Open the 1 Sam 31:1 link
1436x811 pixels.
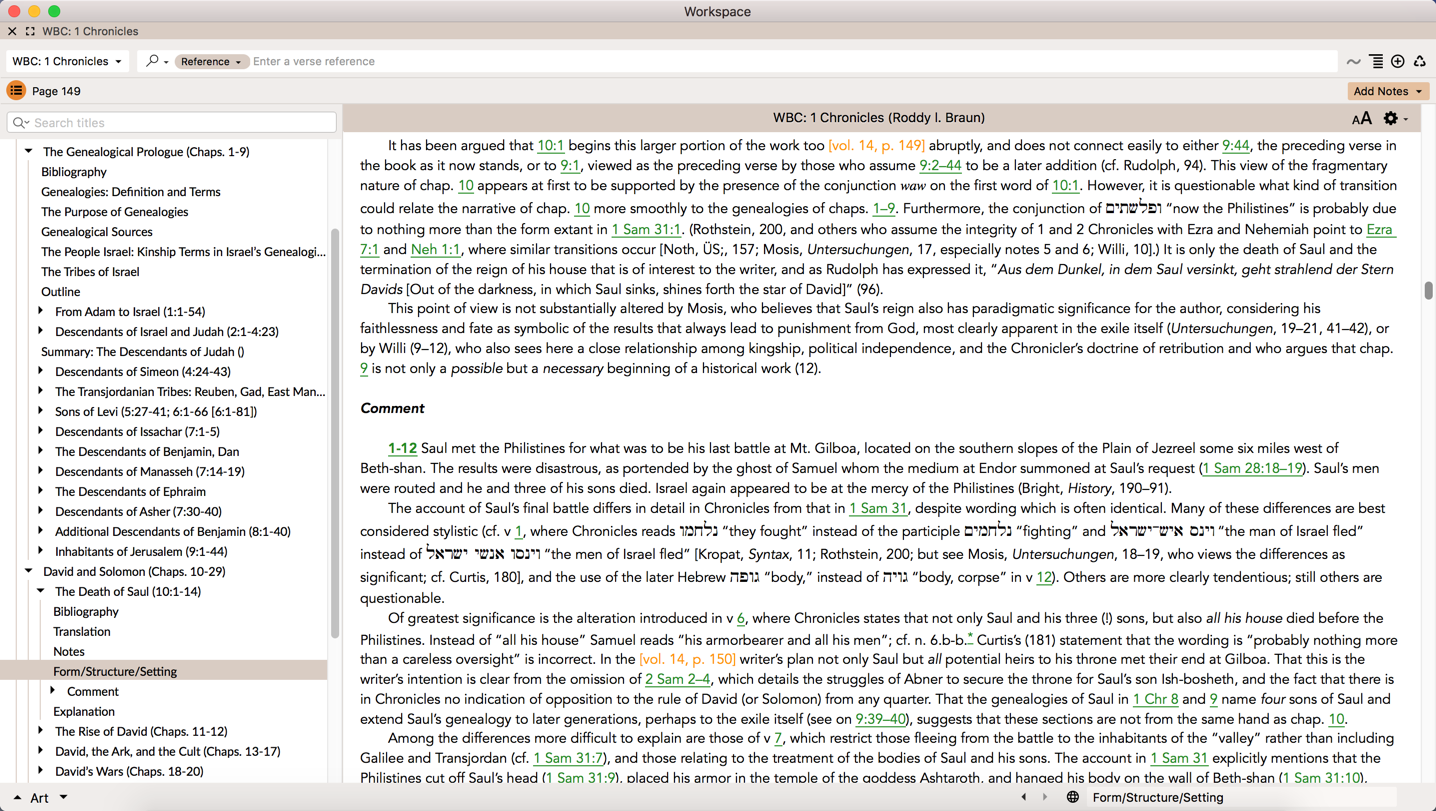(646, 229)
